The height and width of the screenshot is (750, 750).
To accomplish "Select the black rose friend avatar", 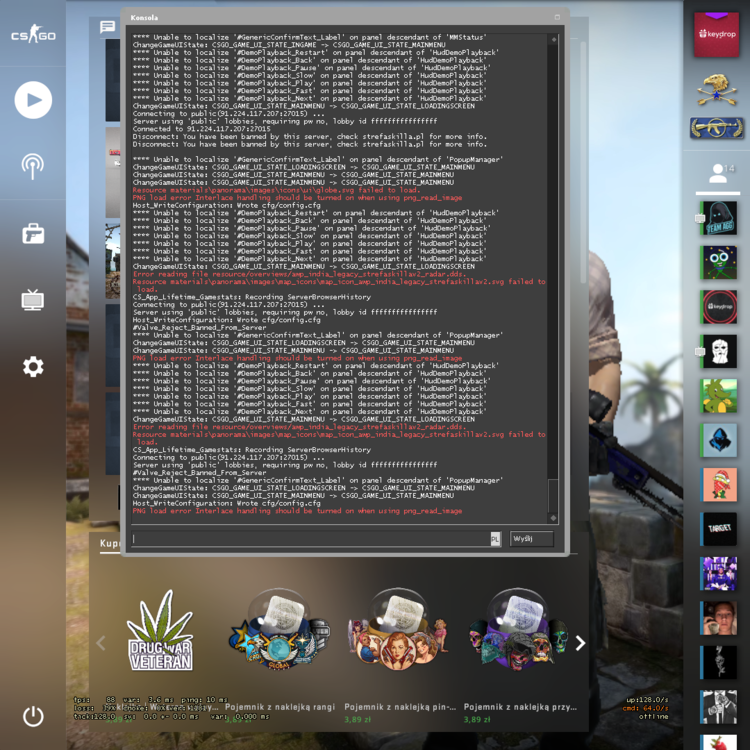I will coord(718,662).
